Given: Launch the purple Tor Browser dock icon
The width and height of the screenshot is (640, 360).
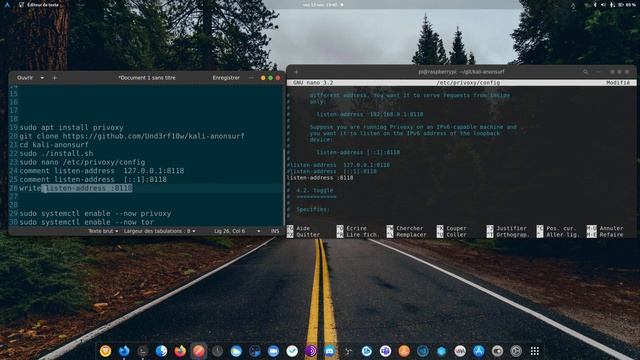Looking at the screenshot, I should 311,351.
